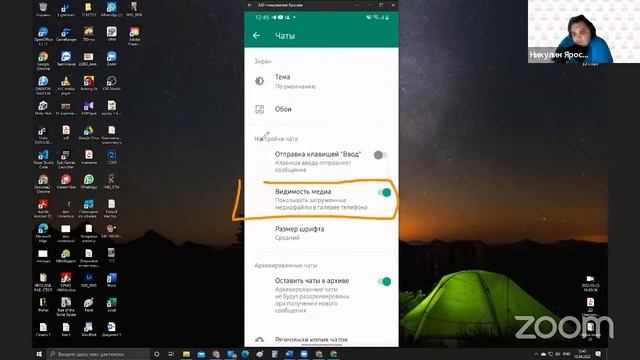This screenshot has height=360, width=640.
Task: Open VLC media player shortcut
Action: 66,84
